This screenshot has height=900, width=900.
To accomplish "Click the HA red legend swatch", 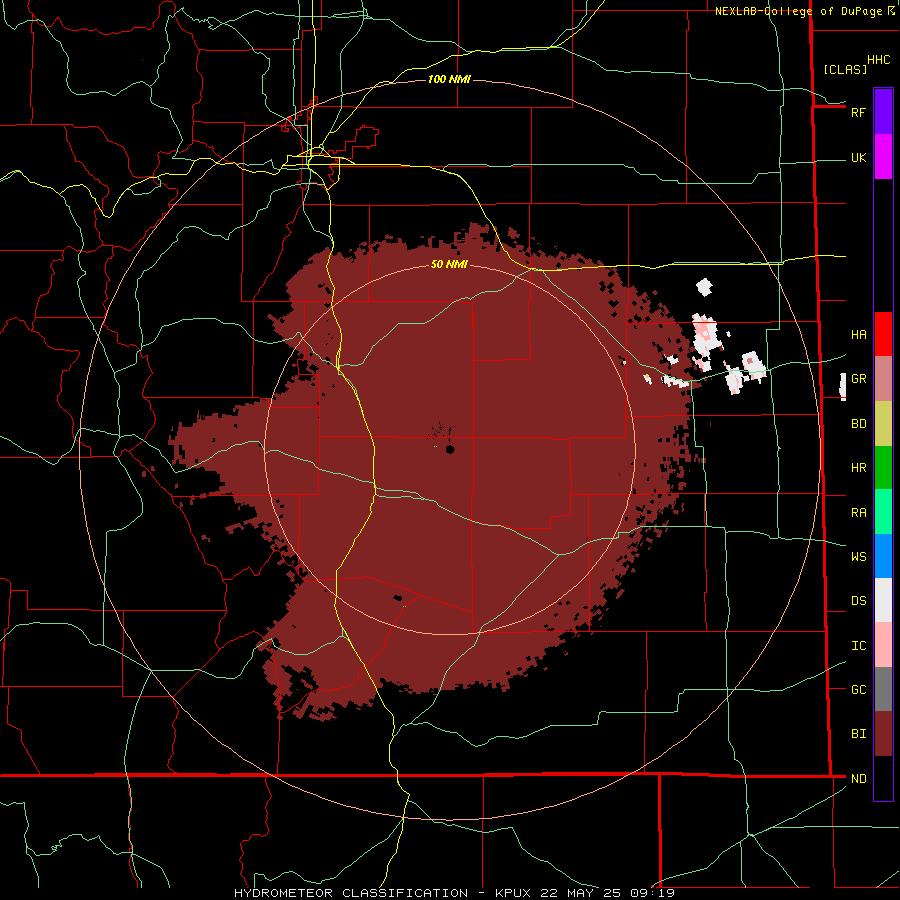I will click(883, 334).
